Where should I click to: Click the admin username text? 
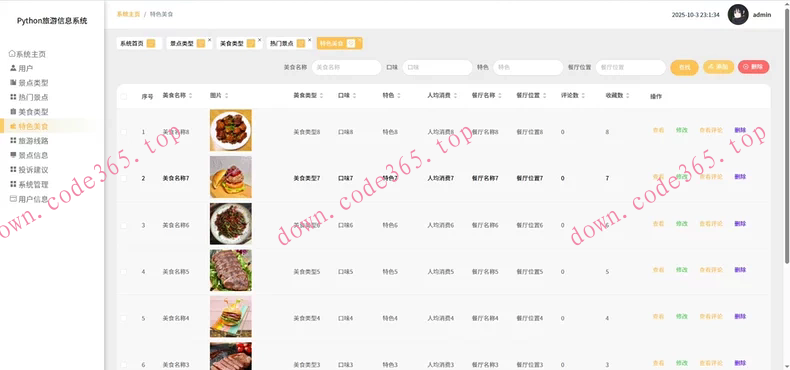[762, 15]
